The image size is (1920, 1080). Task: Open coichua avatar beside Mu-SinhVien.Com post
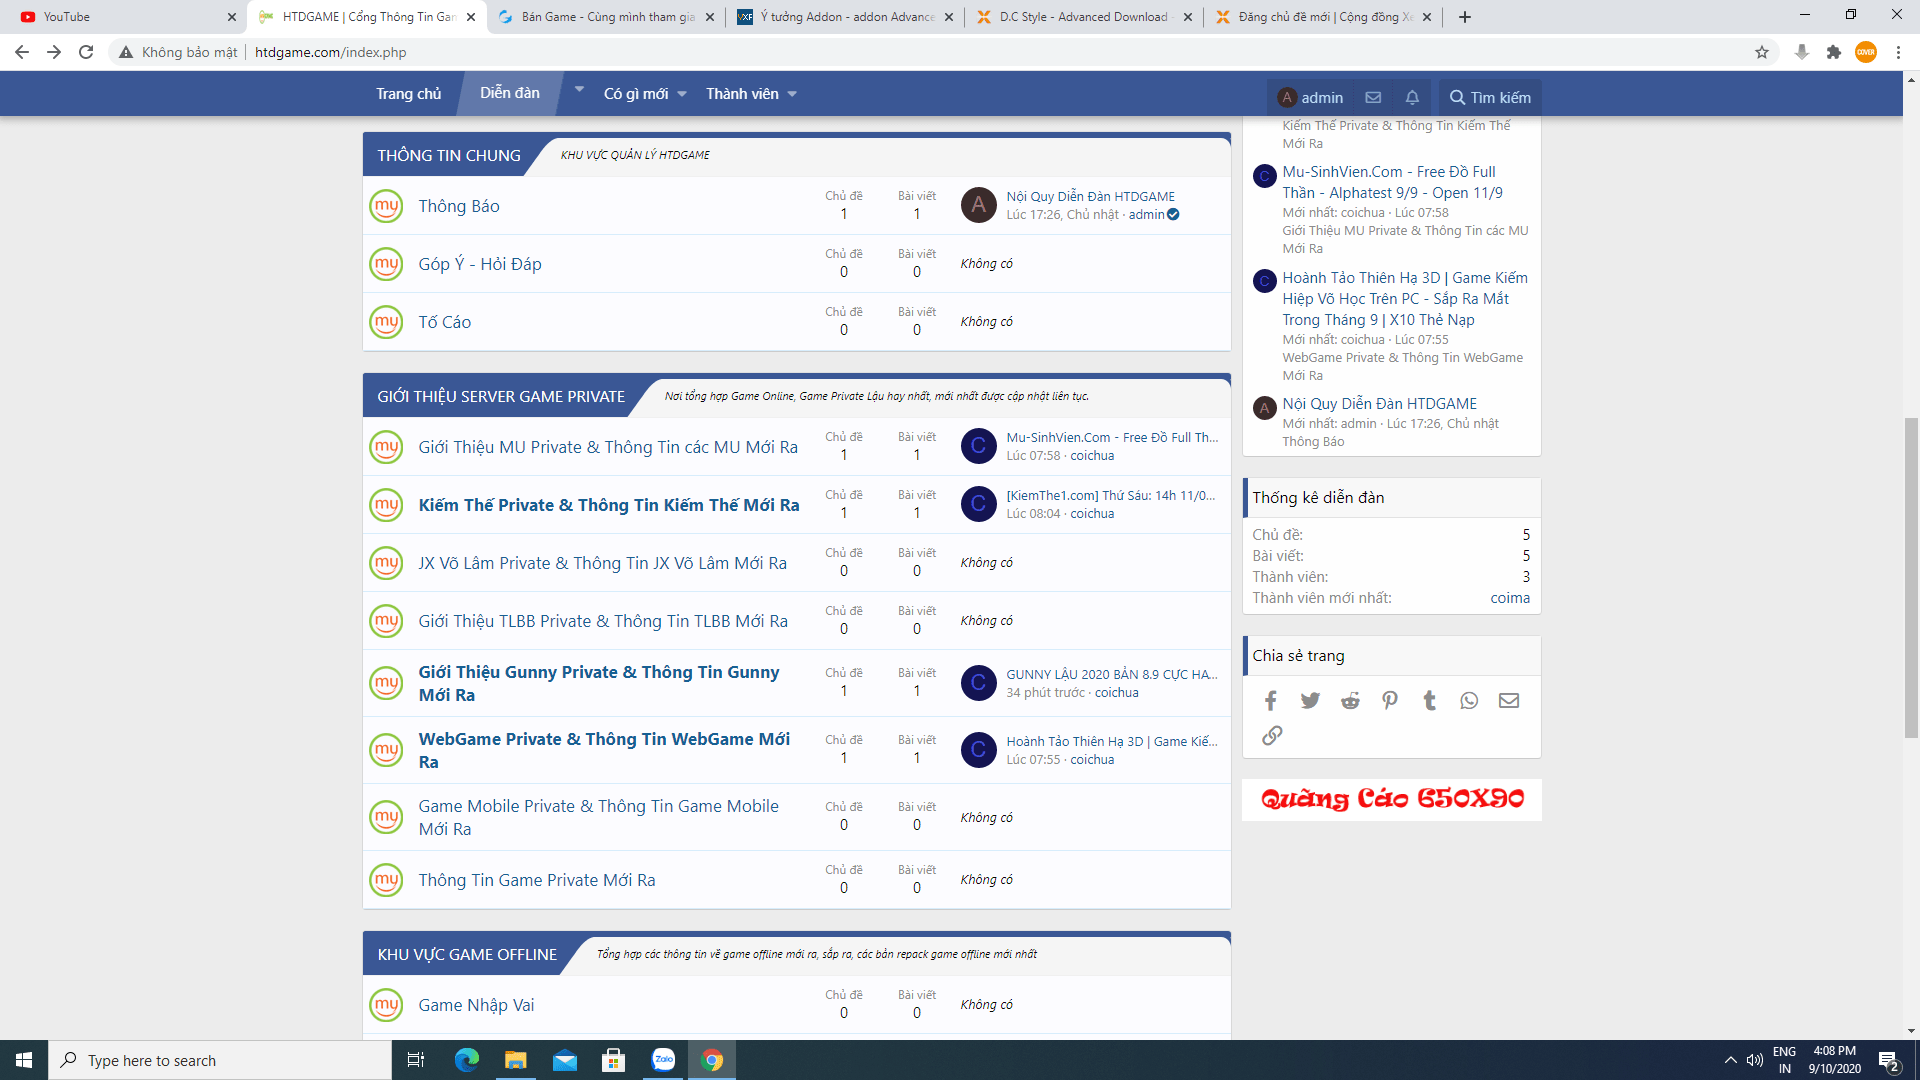point(978,446)
